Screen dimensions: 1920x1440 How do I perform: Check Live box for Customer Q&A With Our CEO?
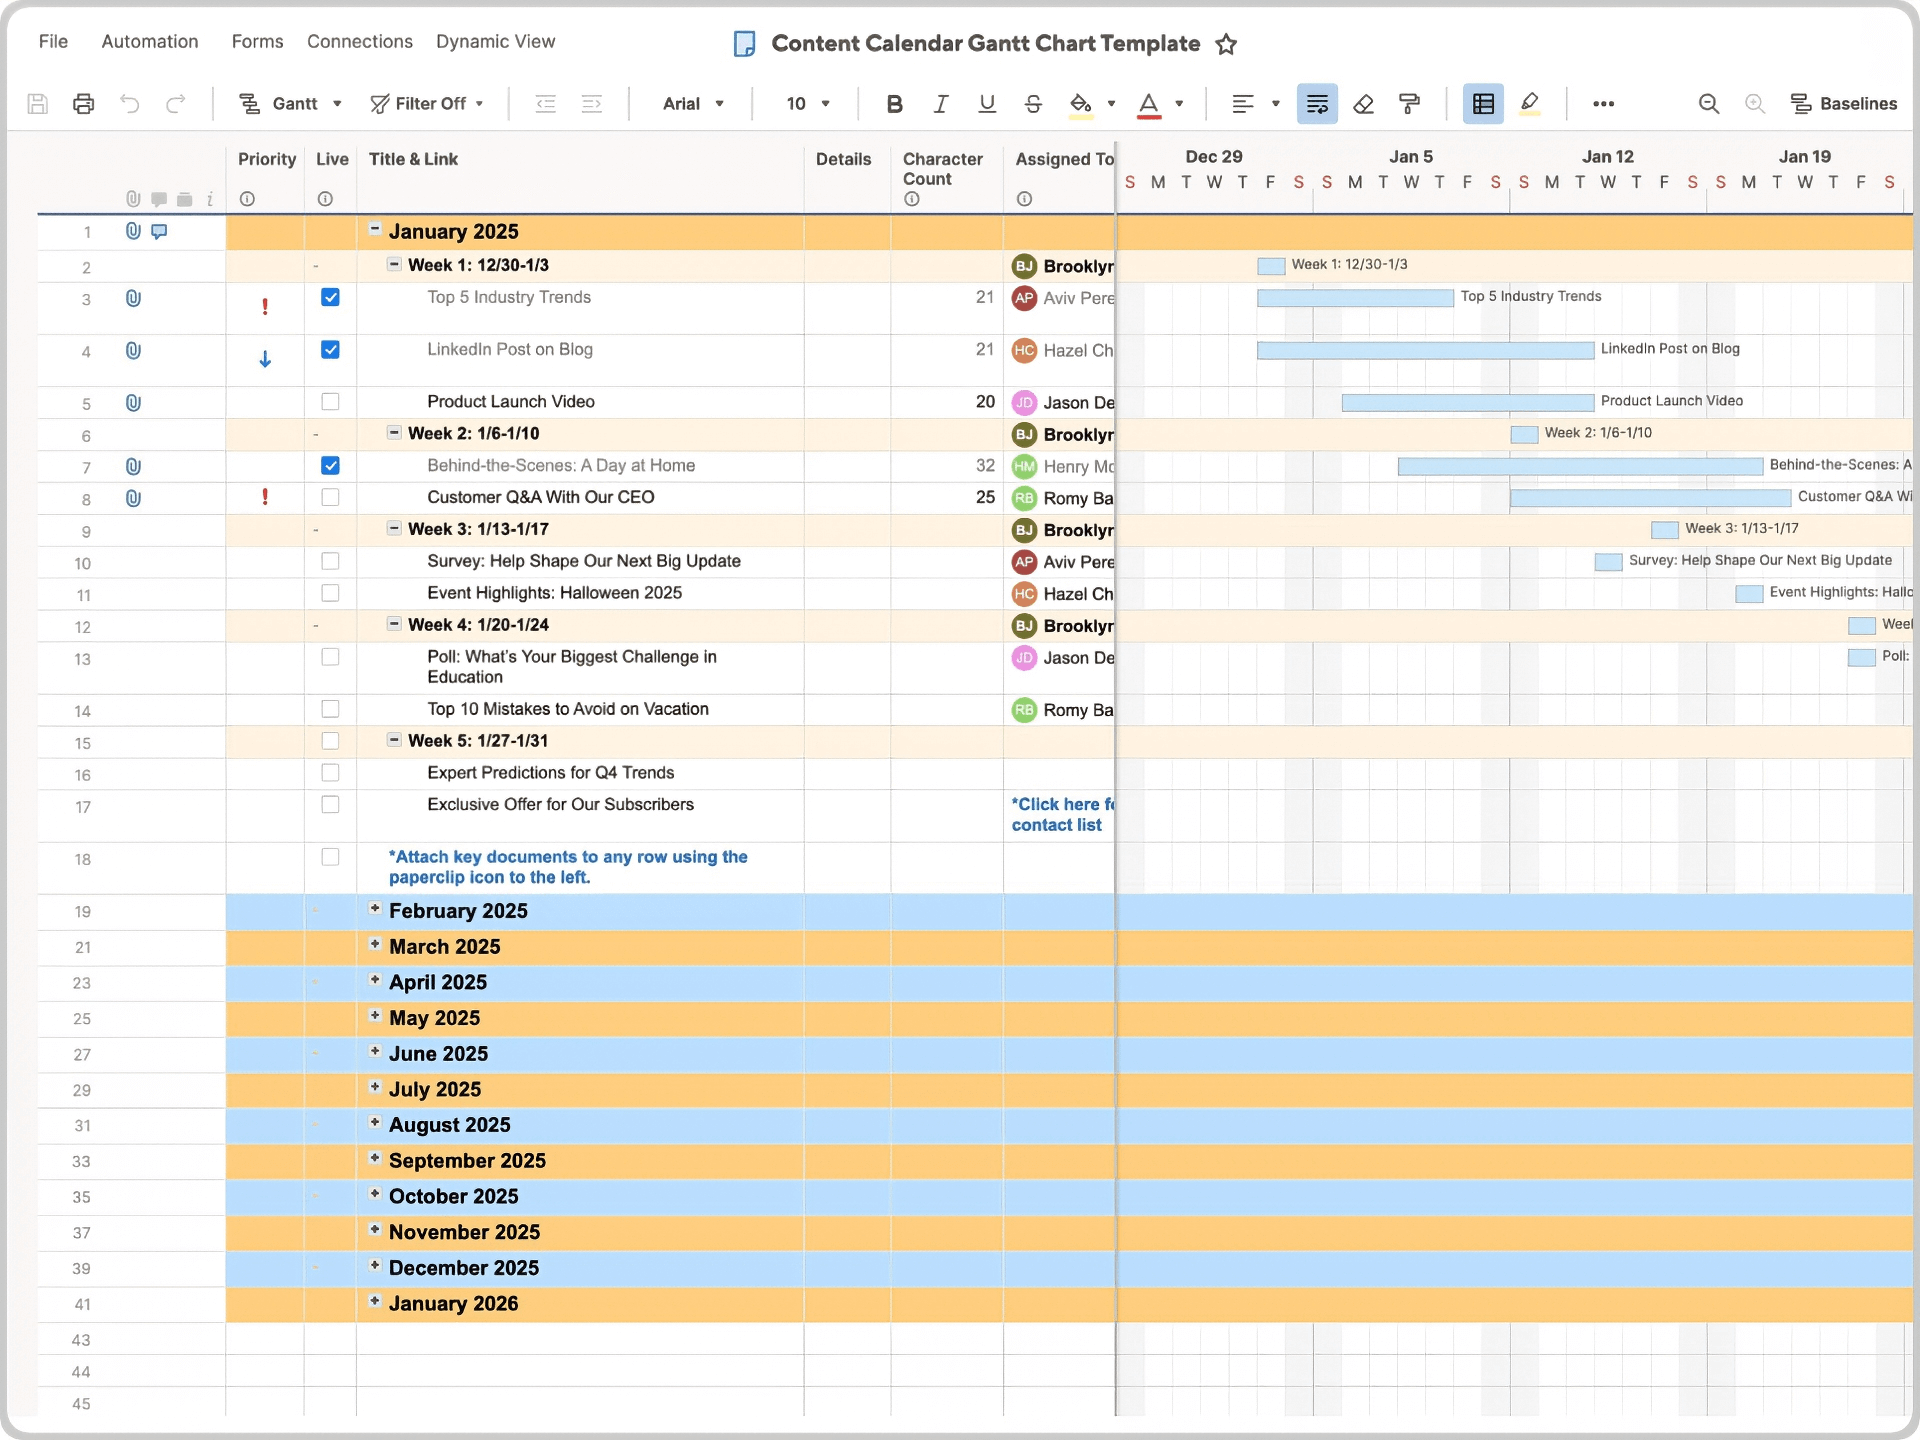[330, 497]
